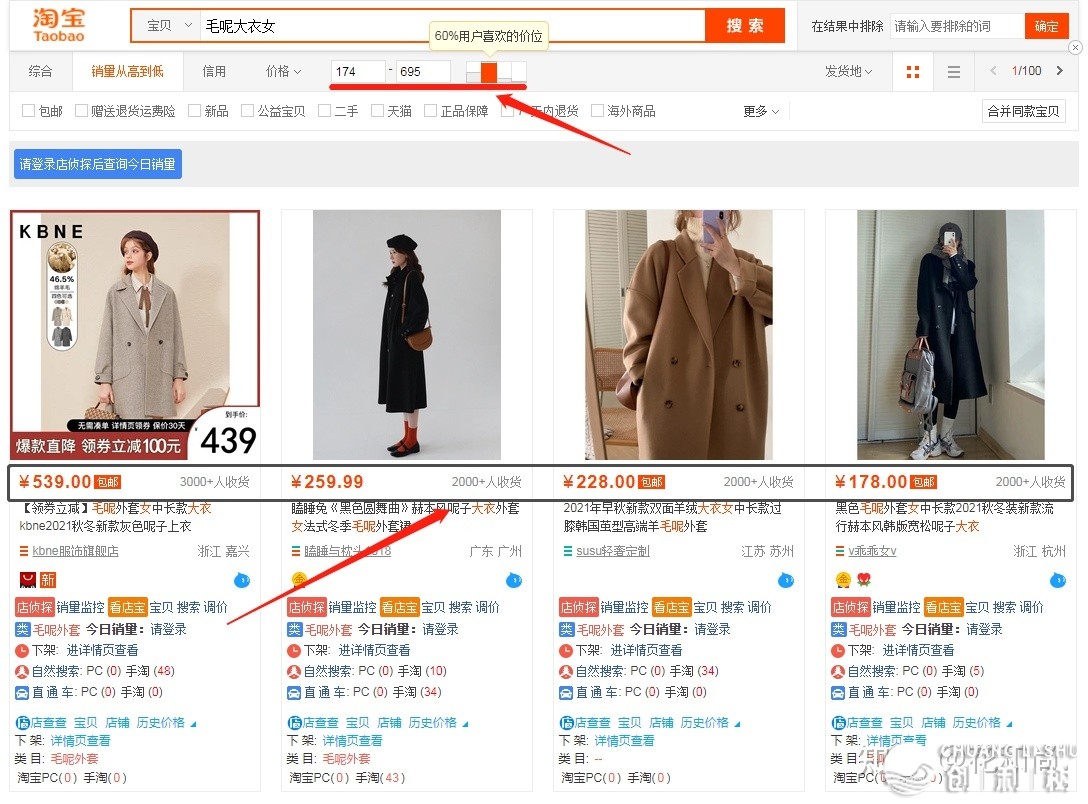Switch to grid view layout
This screenshot has height=804, width=1088.
pyautogui.click(x=912, y=72)
